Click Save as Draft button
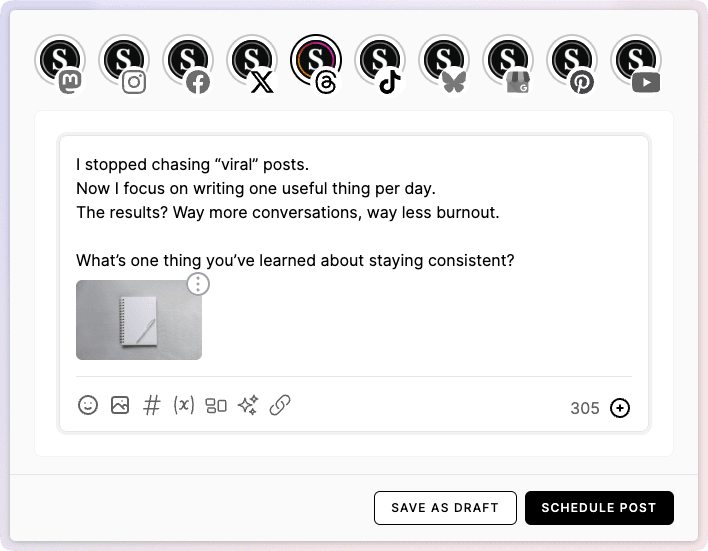The height and width of the screenshot is (551, 708). click(x=445, y=508)
